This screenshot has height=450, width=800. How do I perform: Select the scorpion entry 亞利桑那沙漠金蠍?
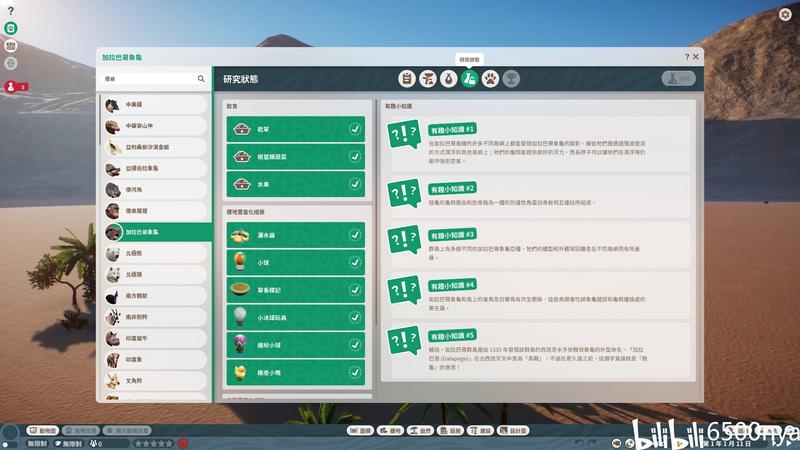click(156, 147)
